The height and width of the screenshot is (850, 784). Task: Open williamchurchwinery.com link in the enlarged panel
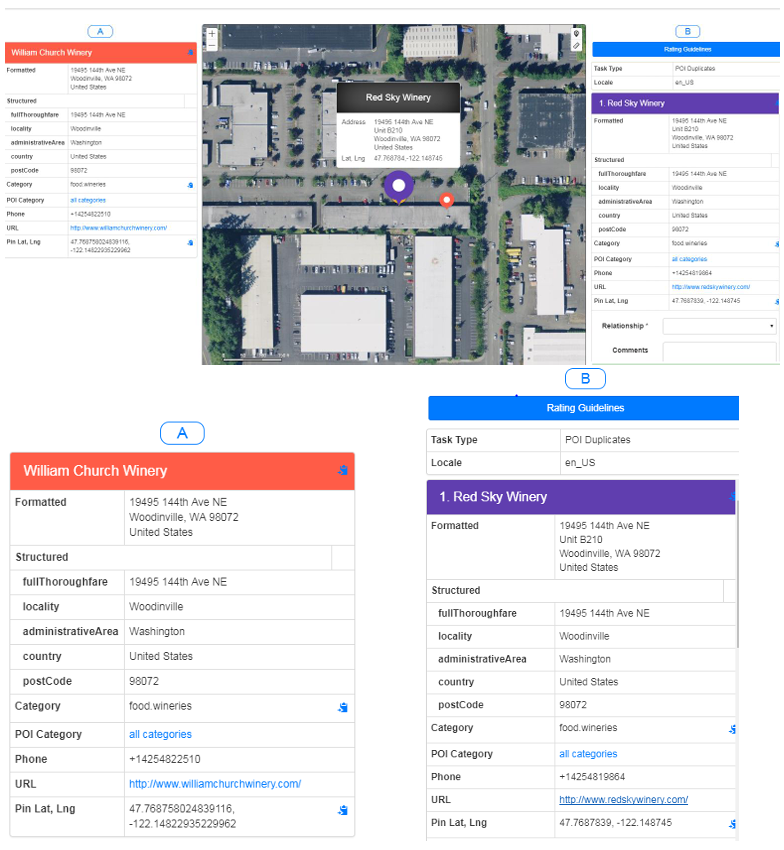pos(215,784)
